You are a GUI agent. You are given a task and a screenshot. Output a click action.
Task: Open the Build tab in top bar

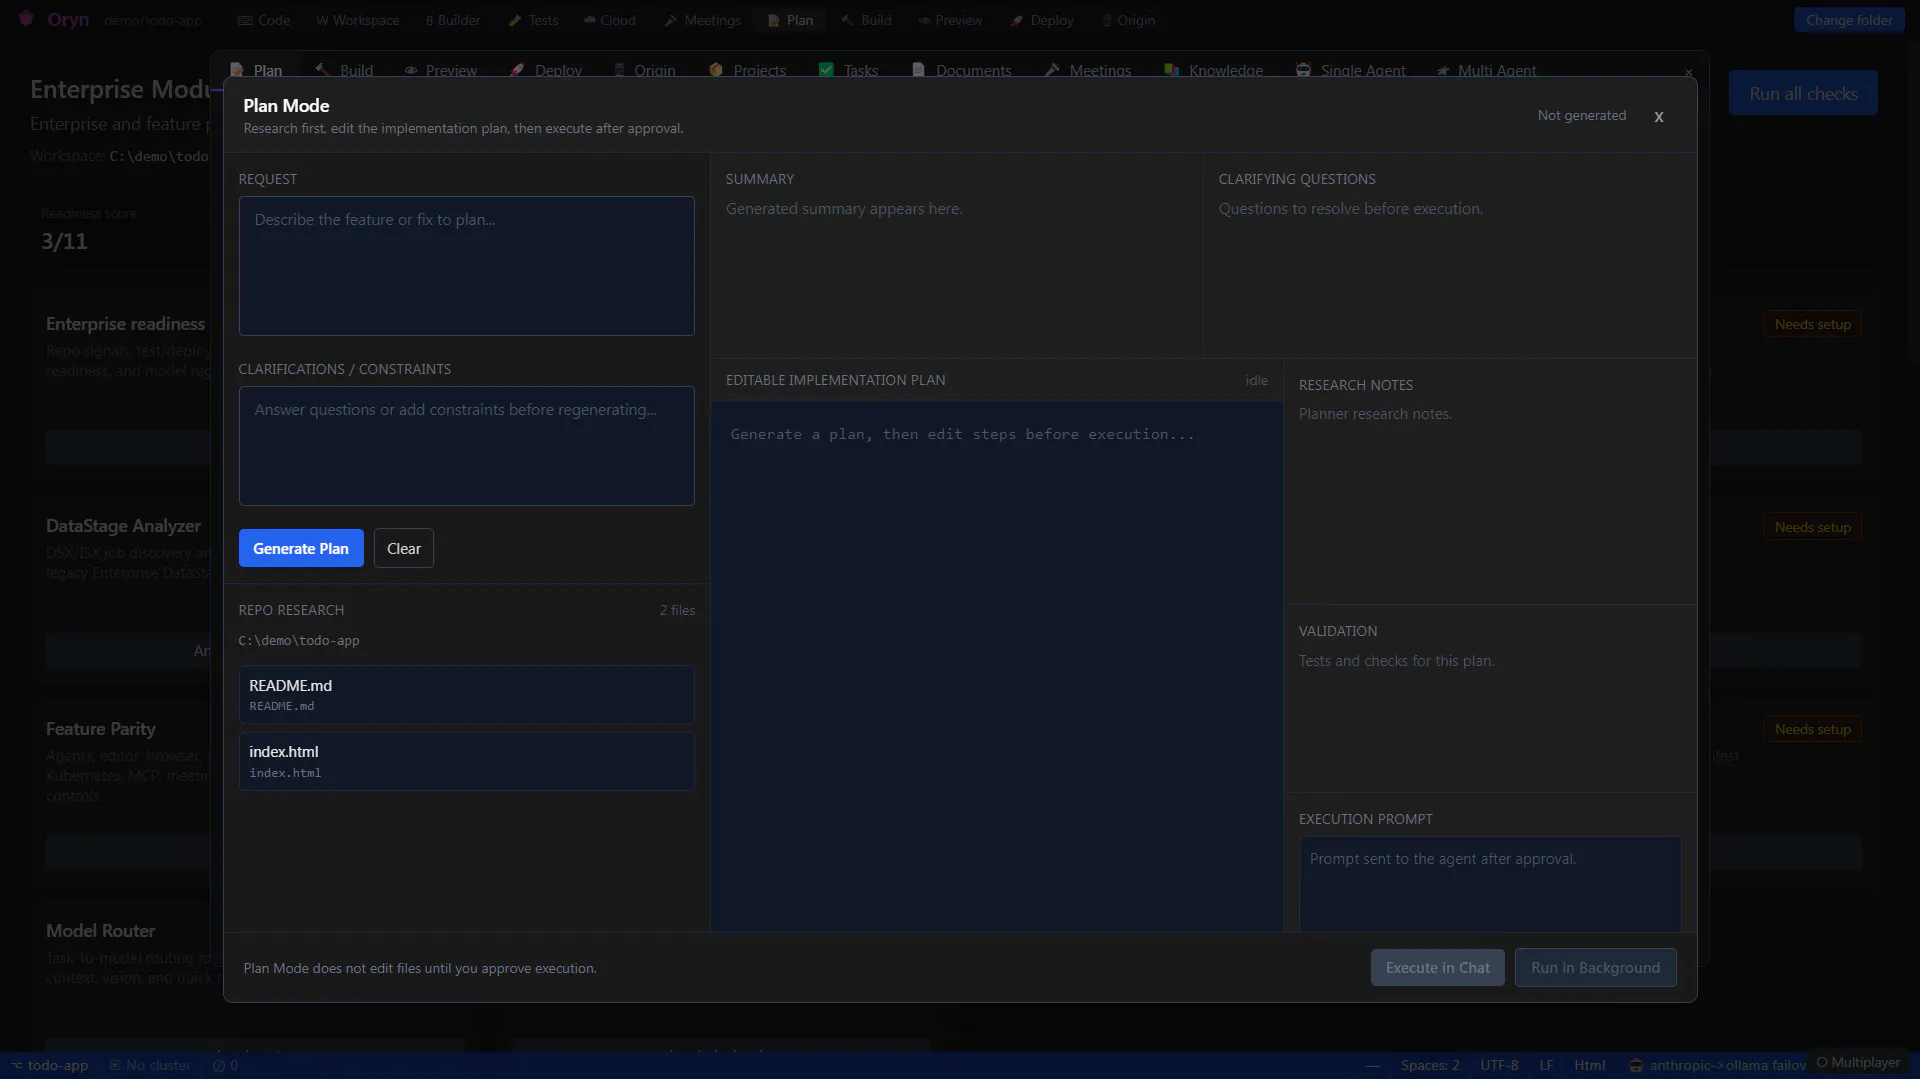(866, 20)
